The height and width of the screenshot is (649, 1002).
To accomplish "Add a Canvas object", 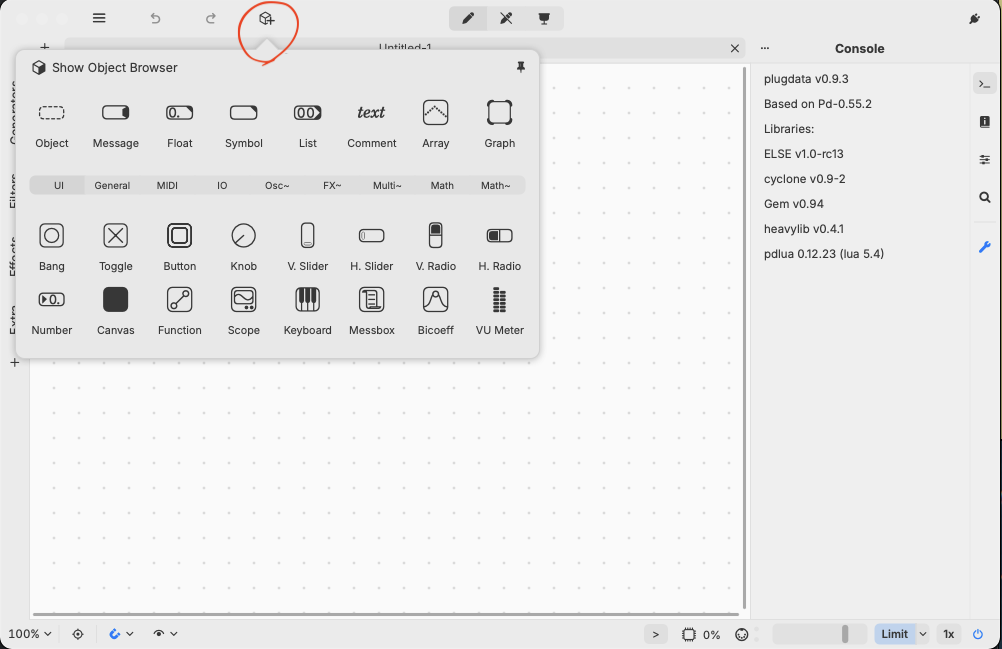I will (116, 311).
